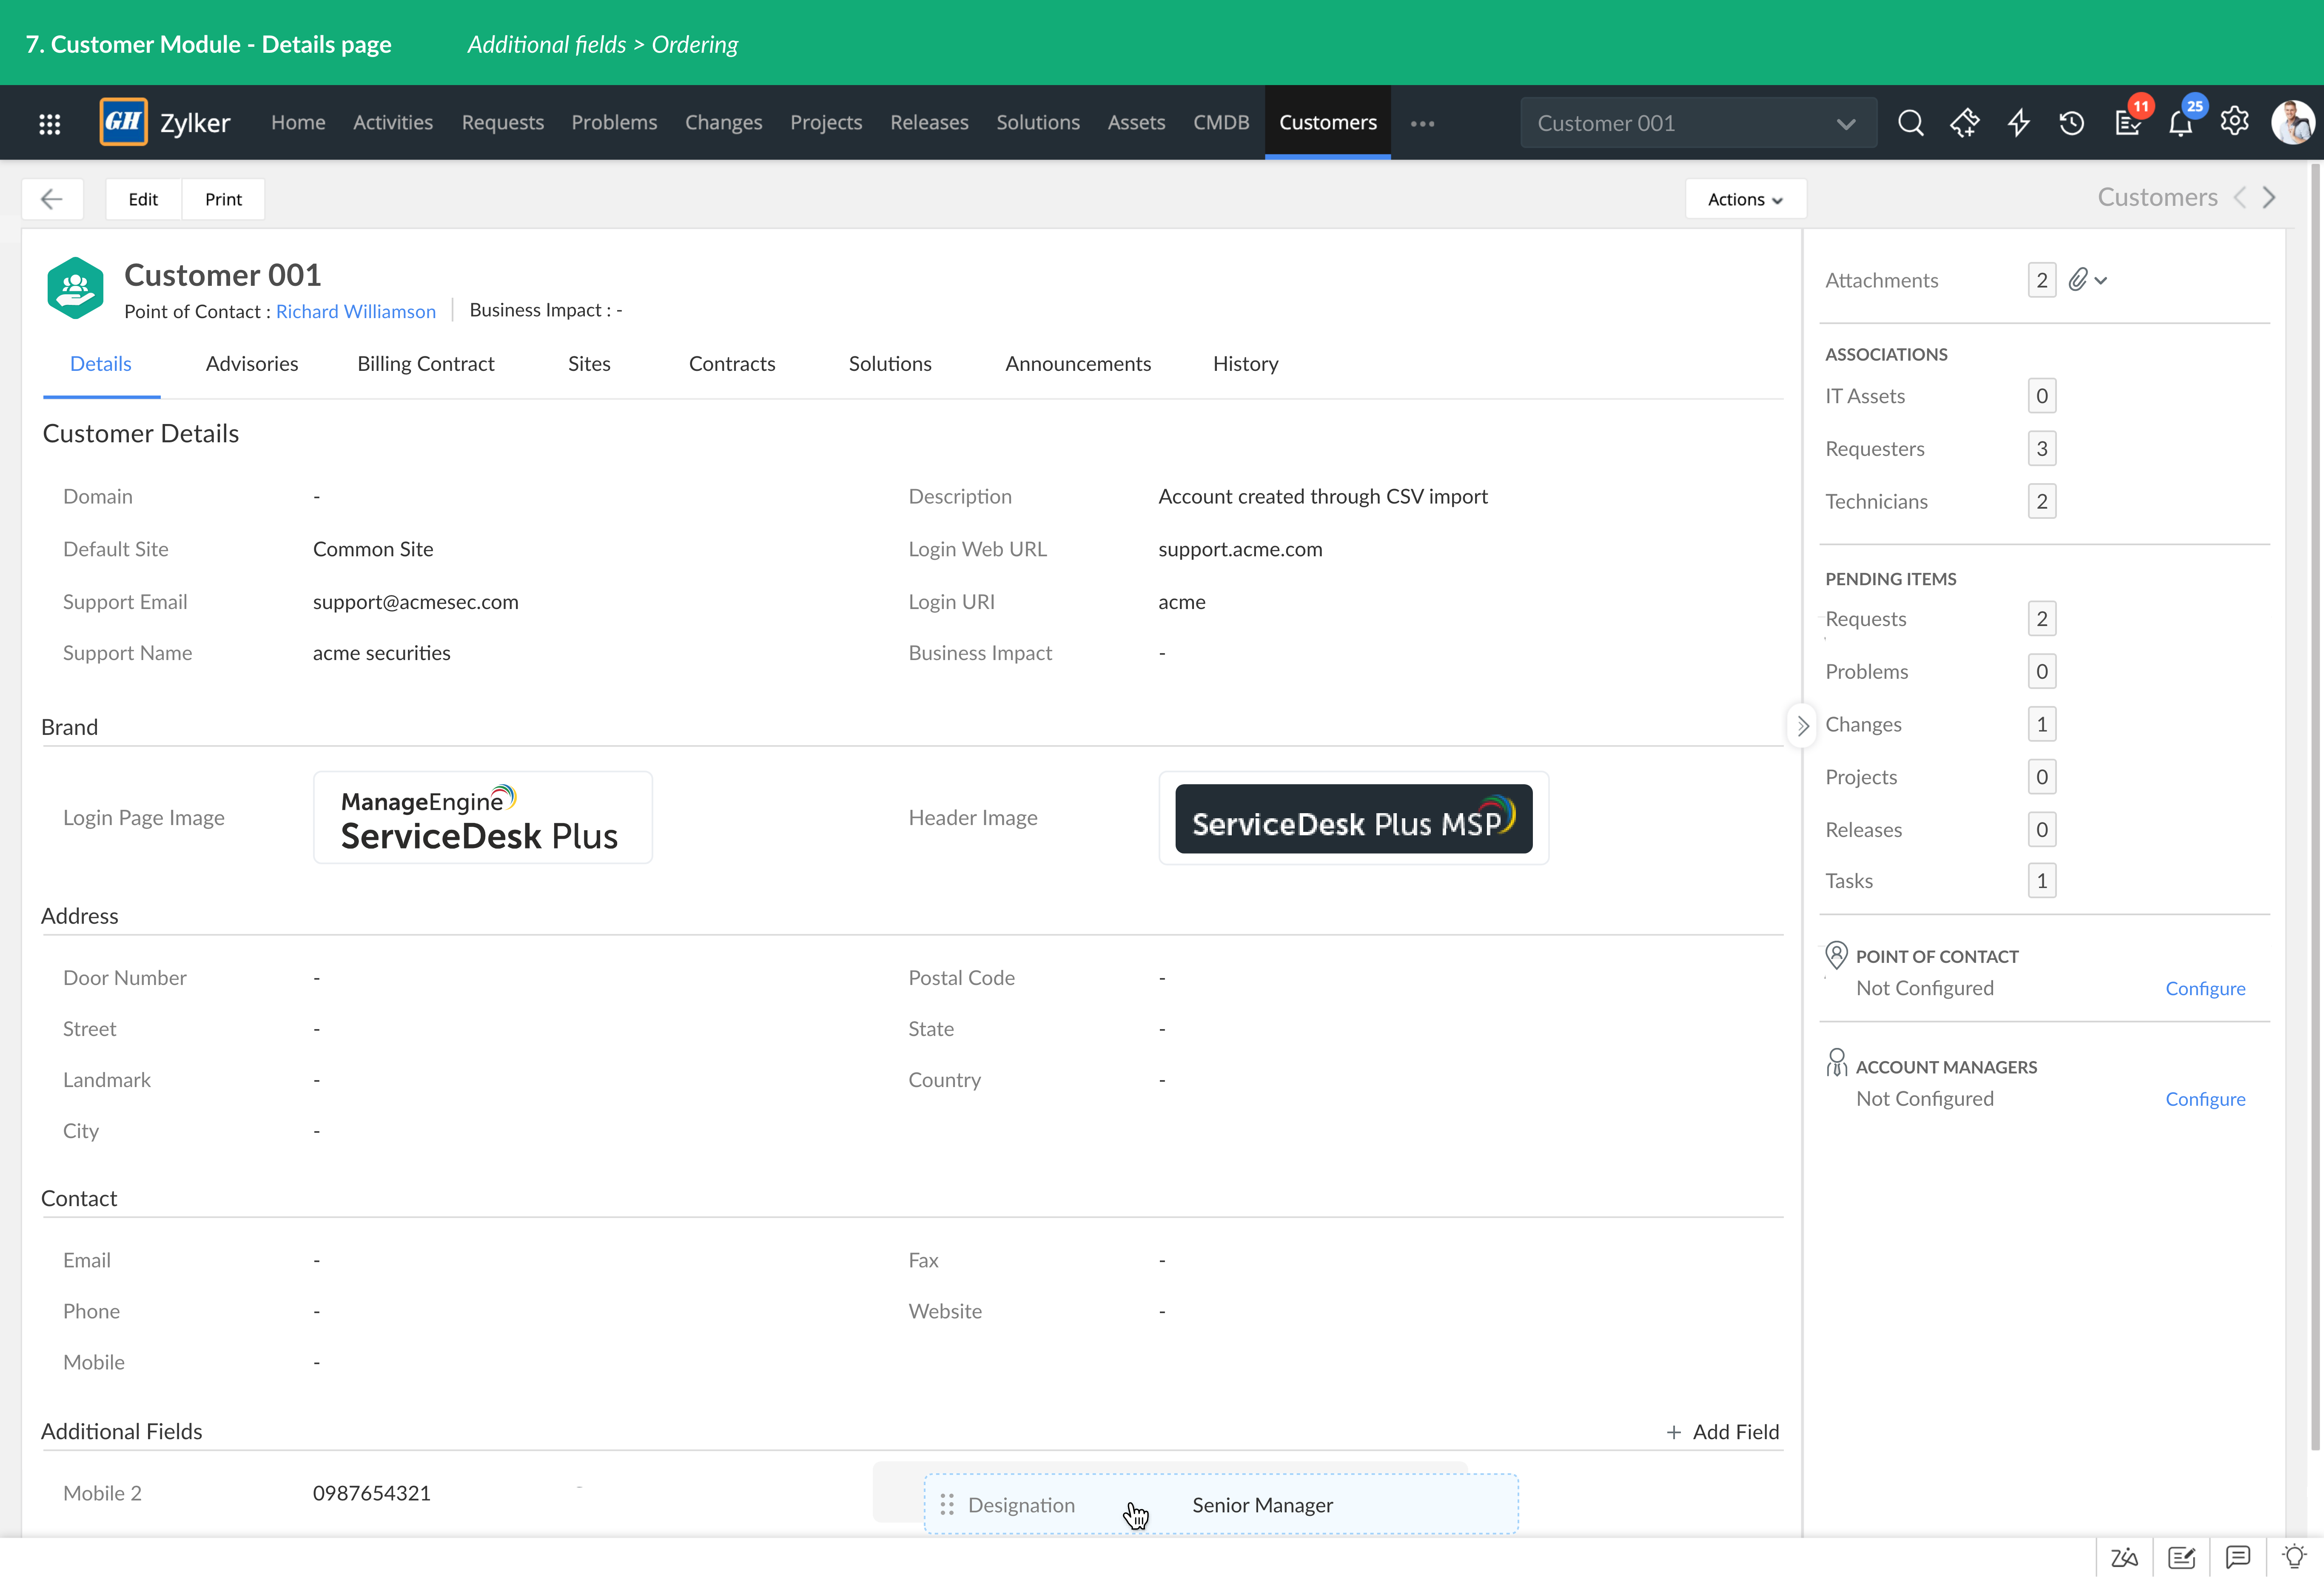This screenshot has height=1577, width=2324.
Task: Open the CMDB module in navbar
Action: [x=1221, y=122]
